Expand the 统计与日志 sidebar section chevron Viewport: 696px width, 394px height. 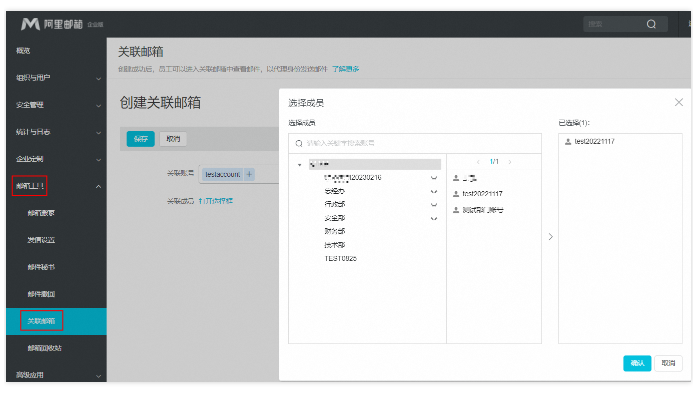99,133
